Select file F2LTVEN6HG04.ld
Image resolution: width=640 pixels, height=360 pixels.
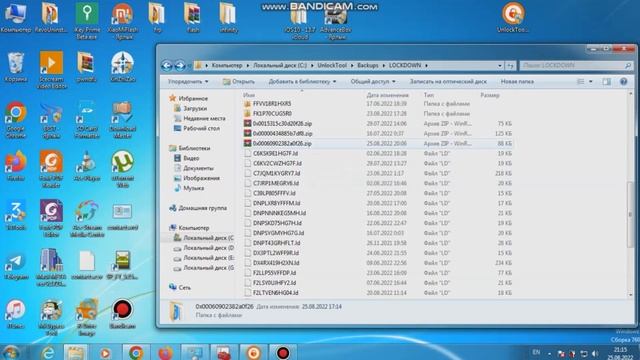276,293
